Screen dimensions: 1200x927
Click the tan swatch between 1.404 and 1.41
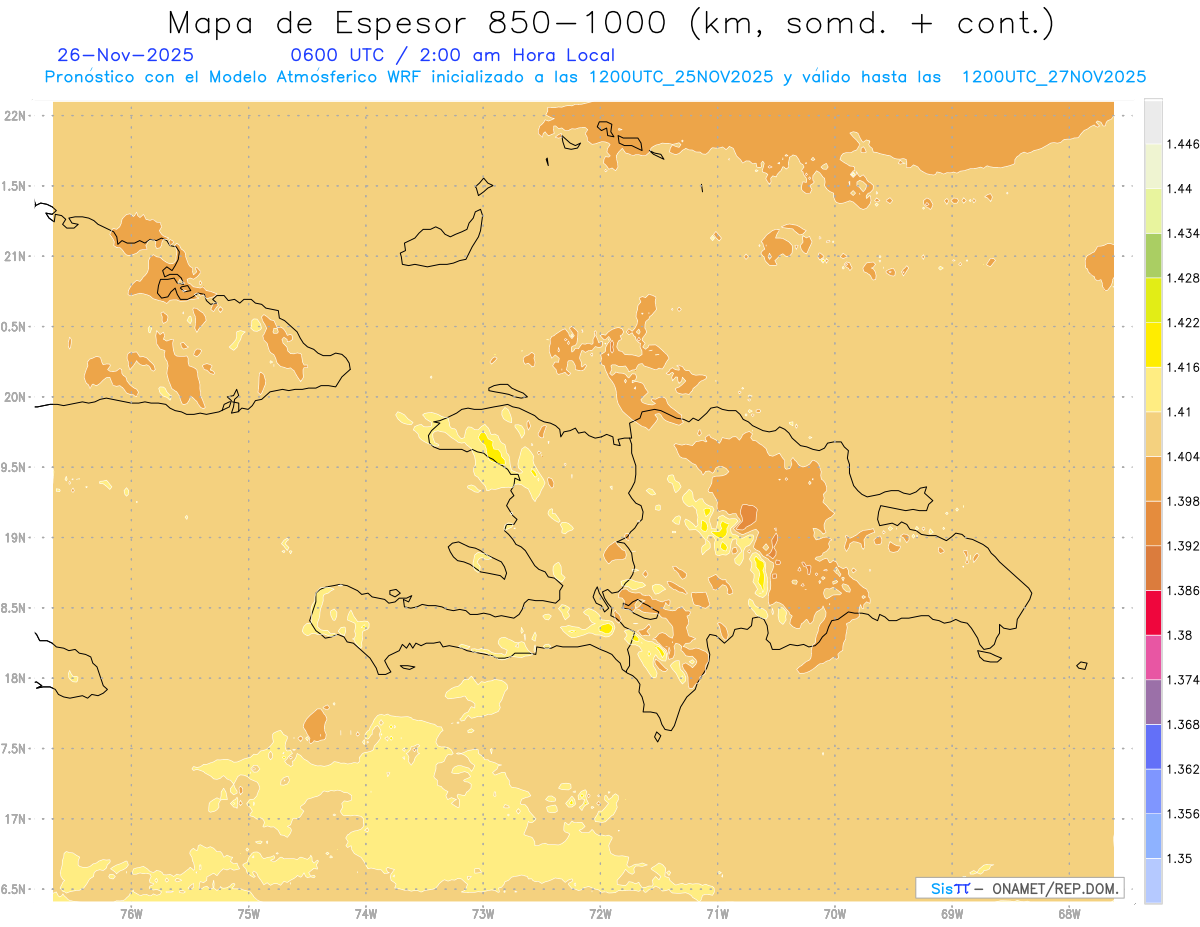click(1153, 434)
